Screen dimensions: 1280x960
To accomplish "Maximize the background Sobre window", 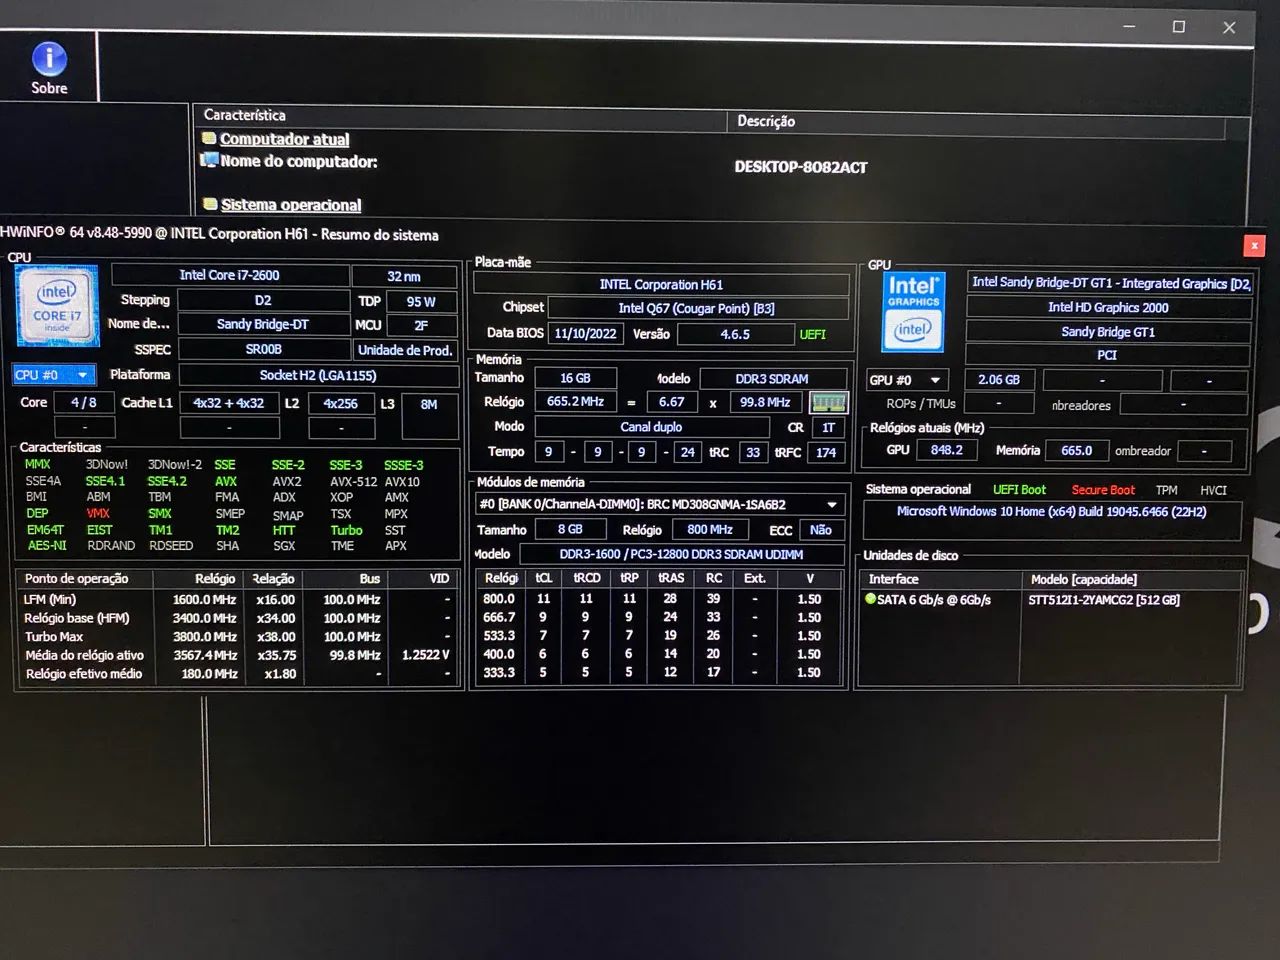I will (1179, 27).
